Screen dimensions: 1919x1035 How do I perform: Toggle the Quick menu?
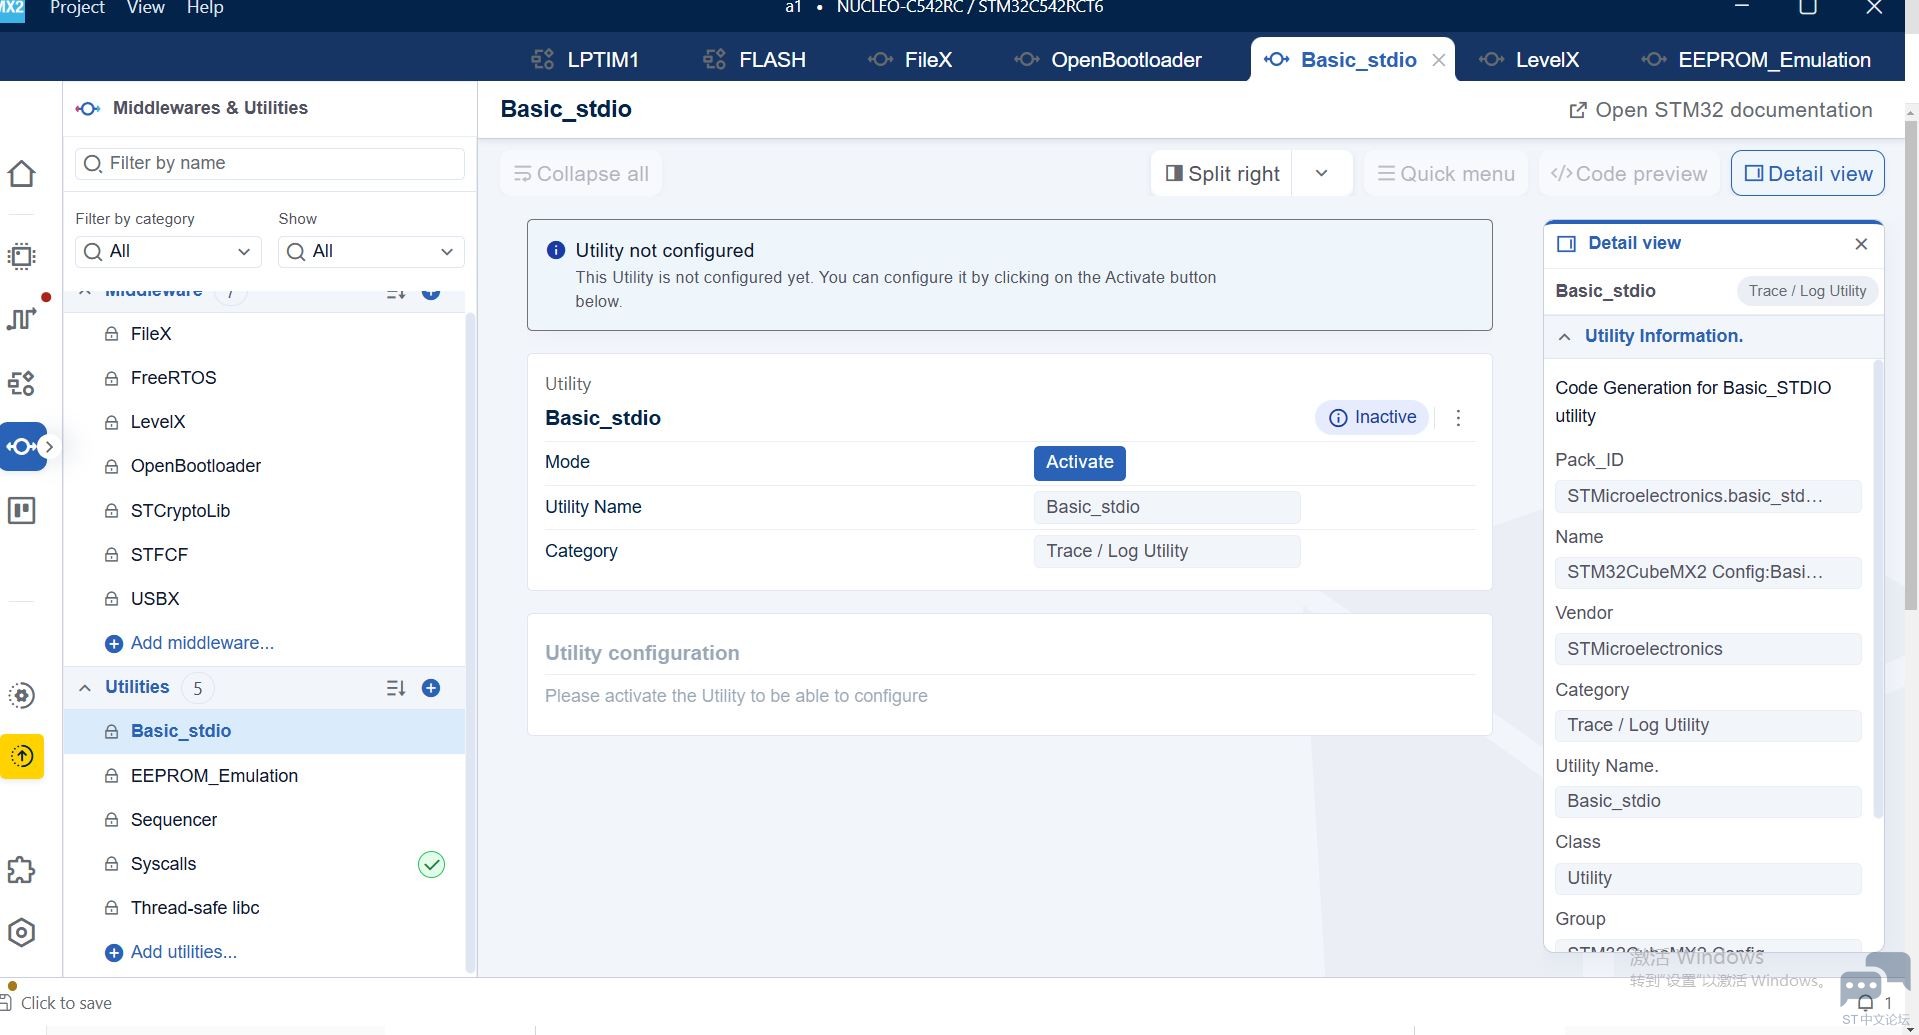pyautogui.click(x=1446, y=174)
